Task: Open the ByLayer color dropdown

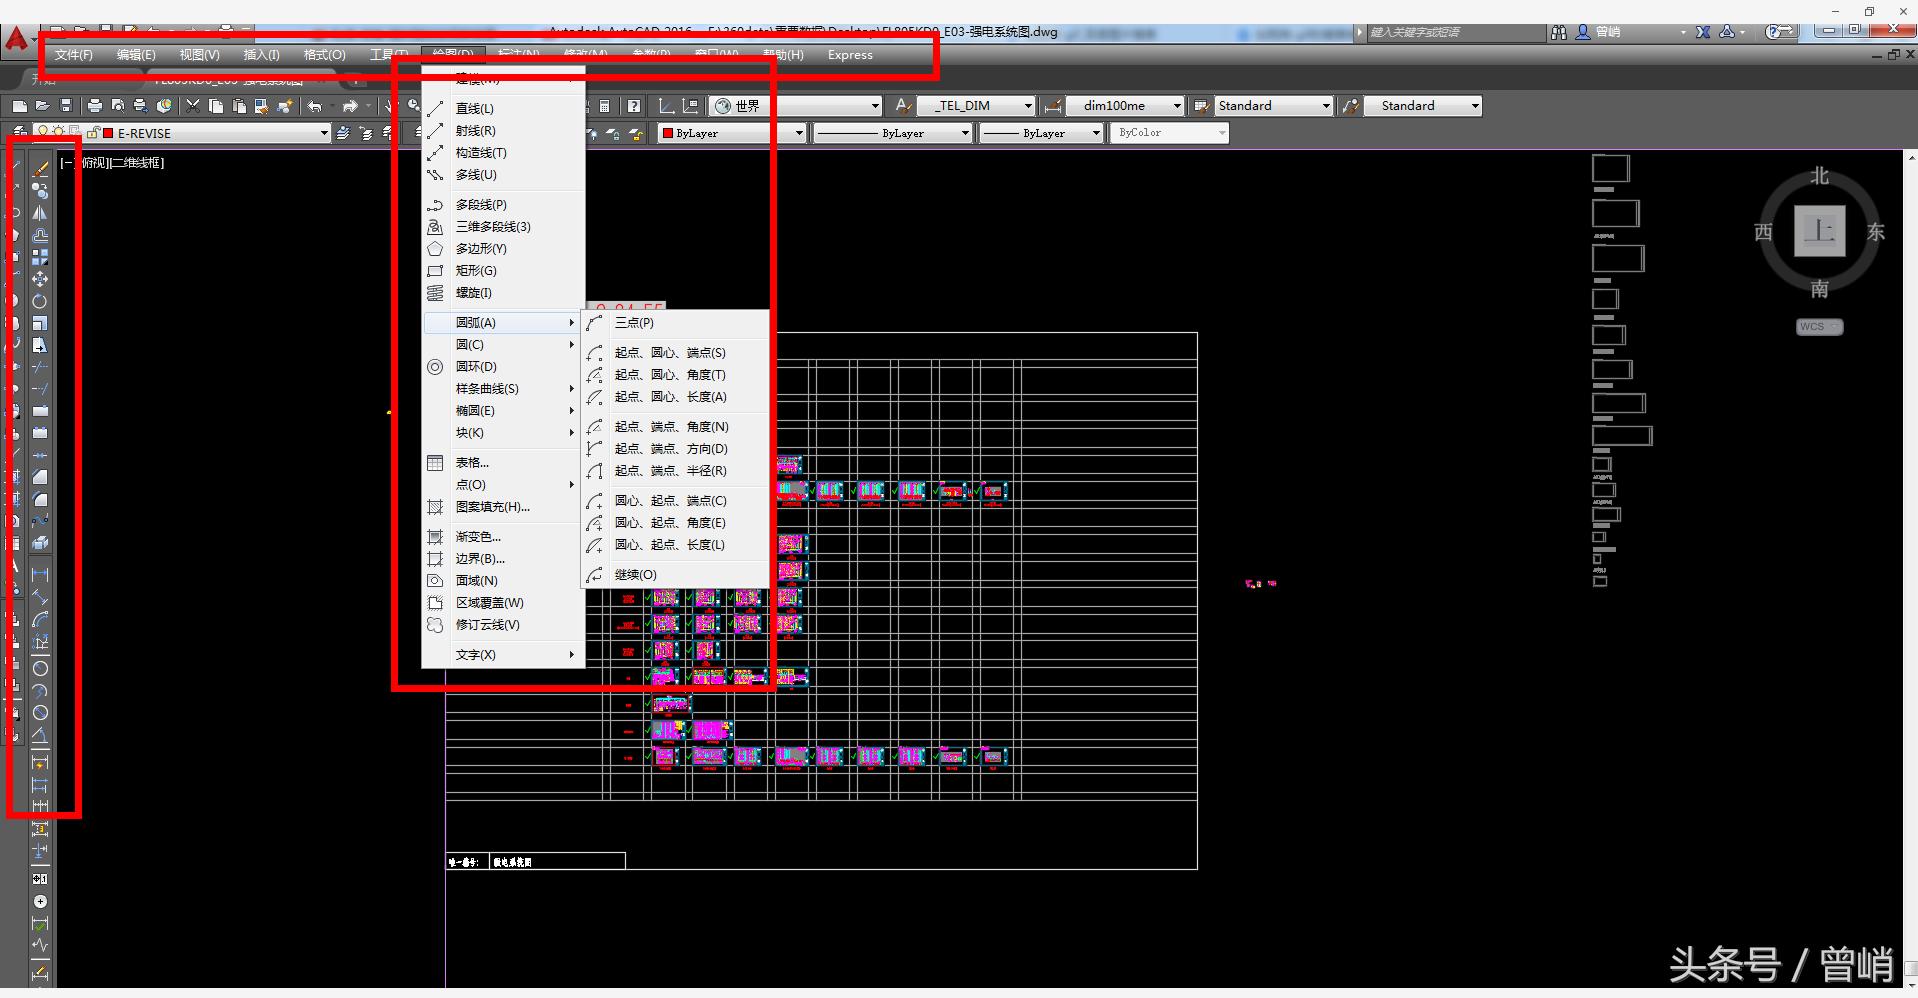Action: pos(798,133)
